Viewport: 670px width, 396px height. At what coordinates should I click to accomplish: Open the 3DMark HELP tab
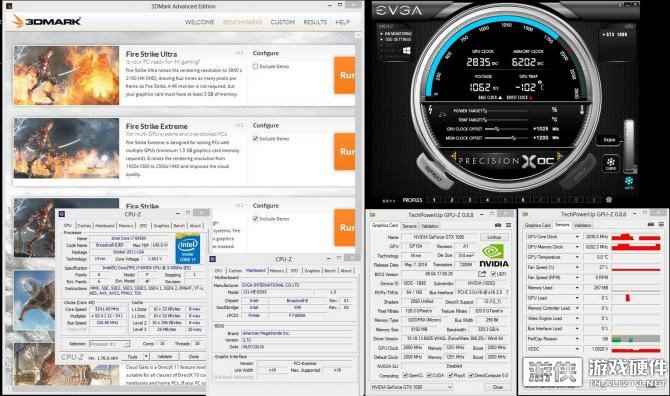tap(342, 22)
